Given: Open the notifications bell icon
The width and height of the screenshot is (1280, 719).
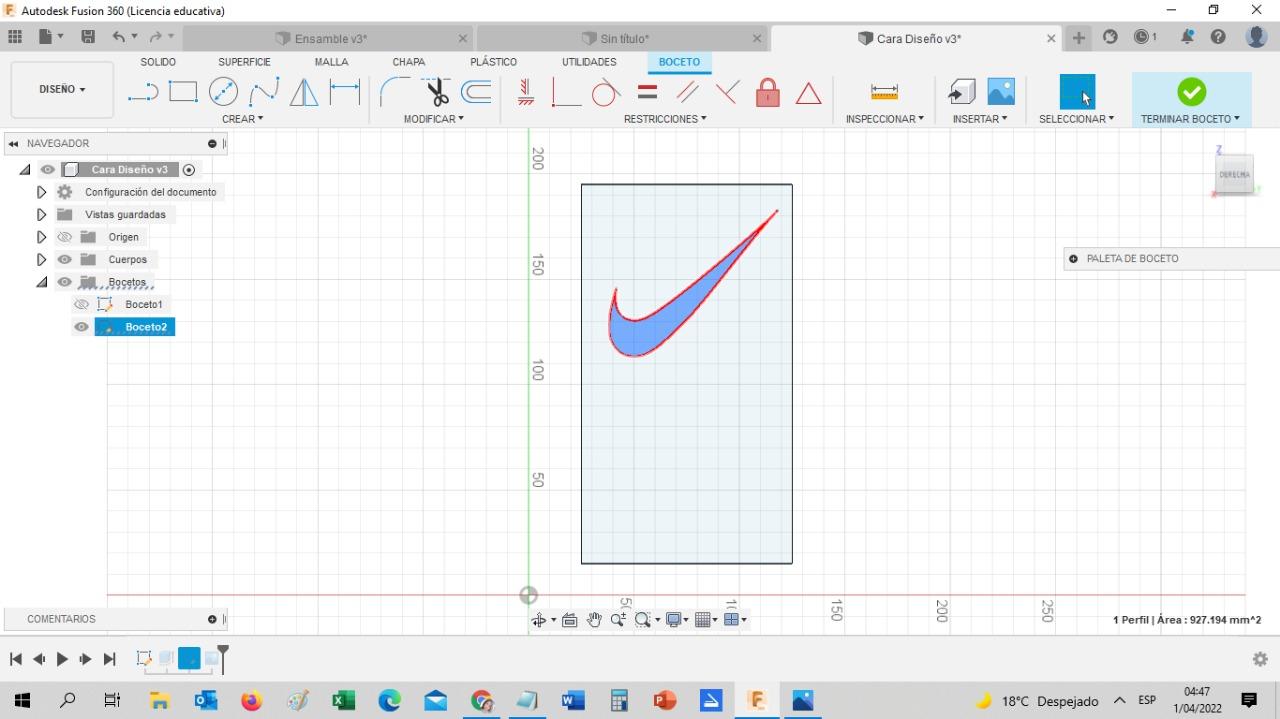Looking at the screenshot, I should click(x=1187, y=37).
